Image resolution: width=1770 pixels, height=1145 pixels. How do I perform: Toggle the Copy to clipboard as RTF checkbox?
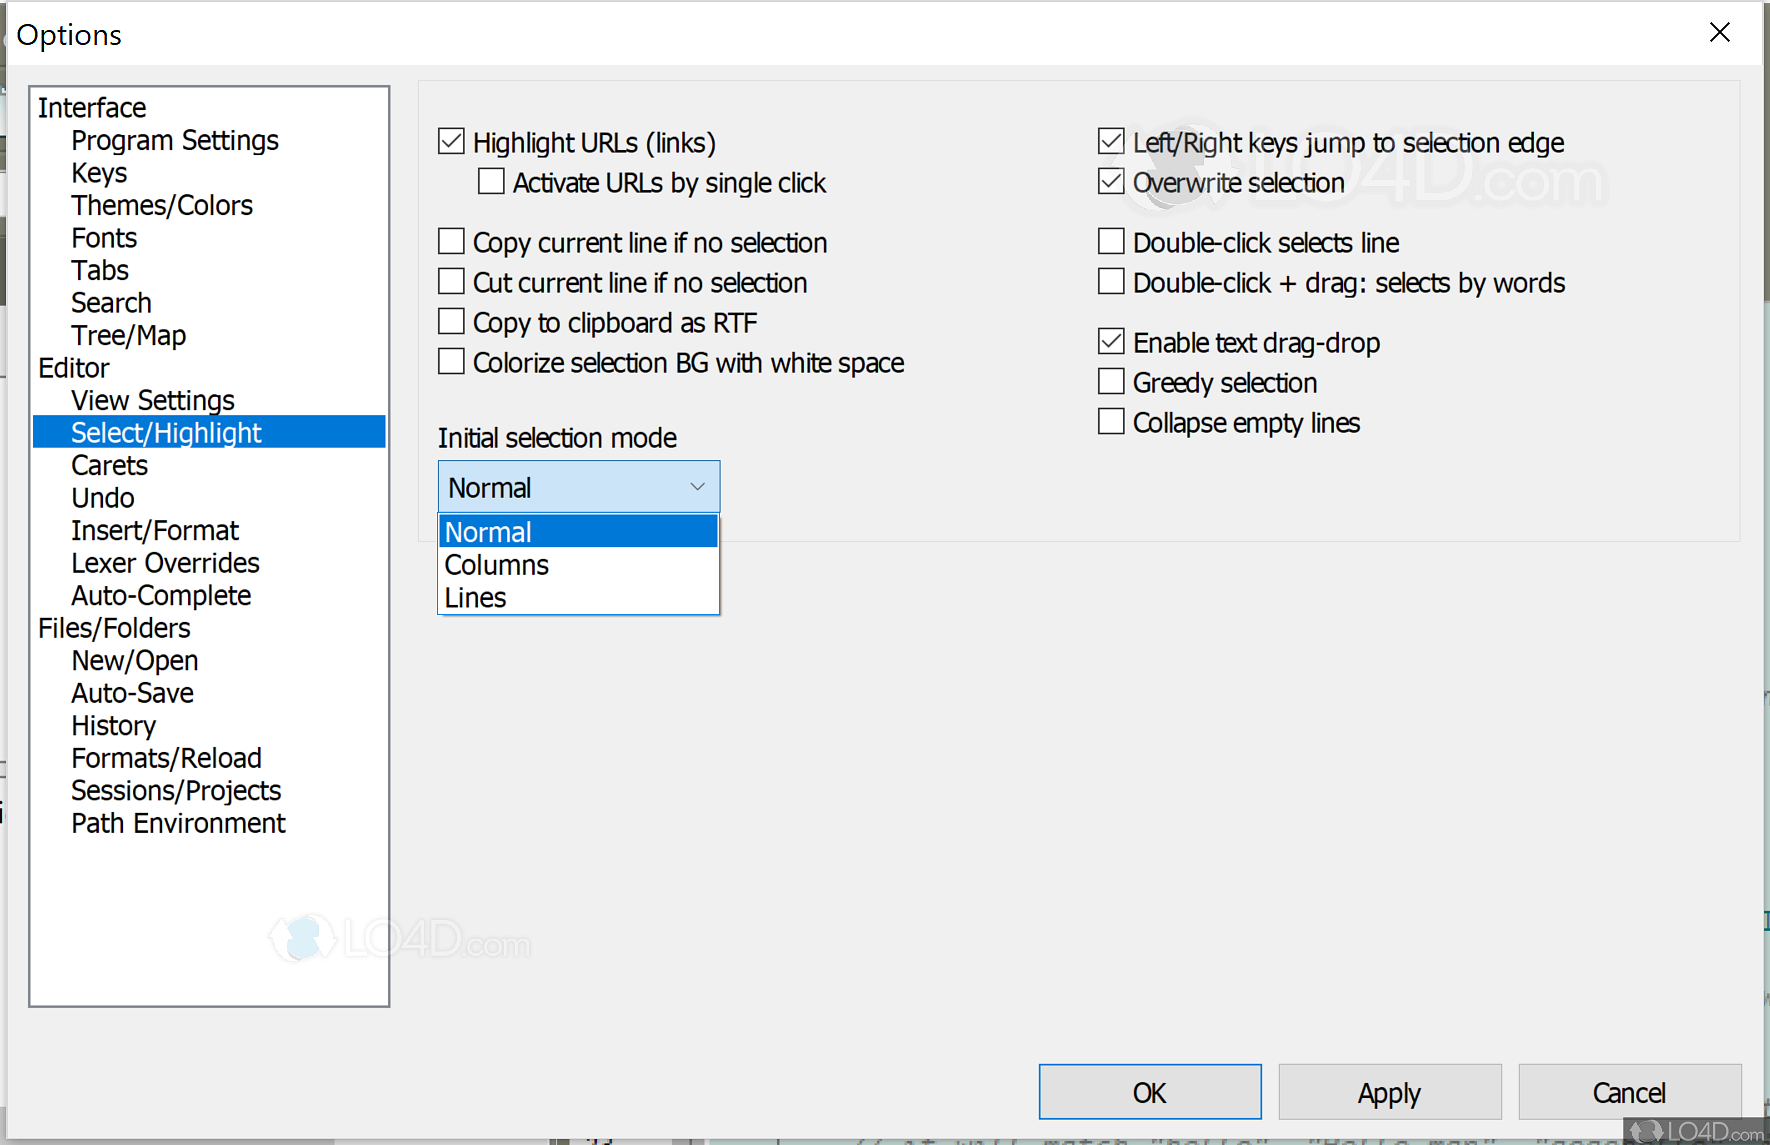tap(451, 321)
